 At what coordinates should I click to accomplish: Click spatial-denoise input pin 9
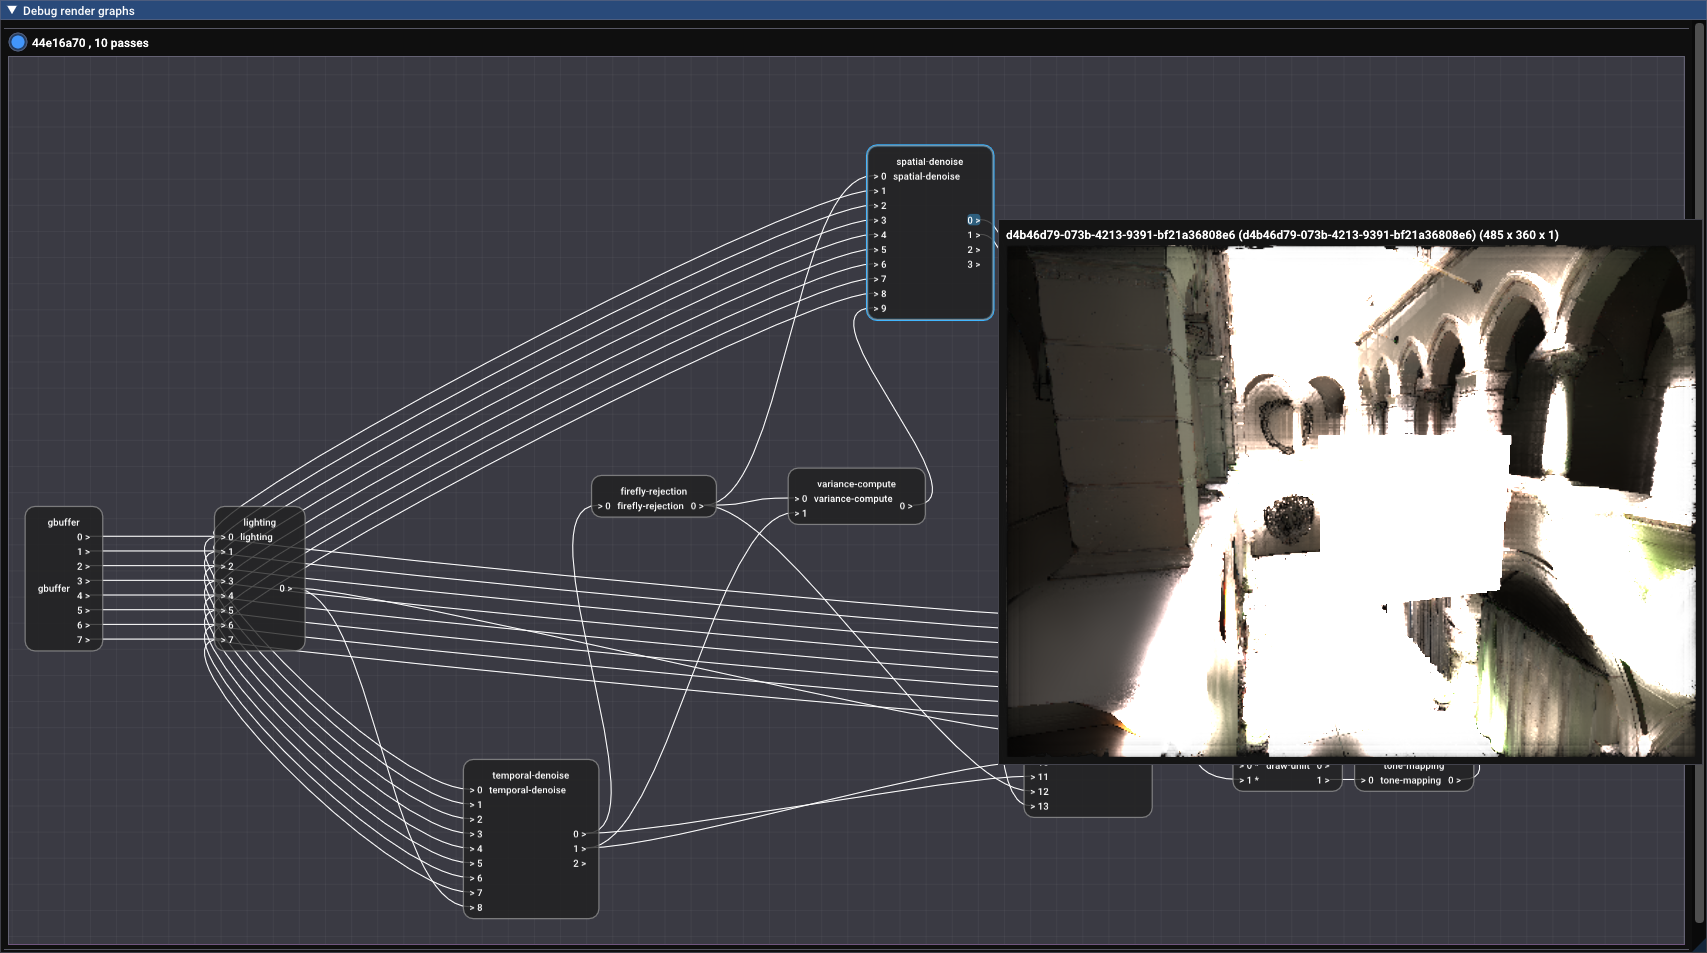click(880, 309)
